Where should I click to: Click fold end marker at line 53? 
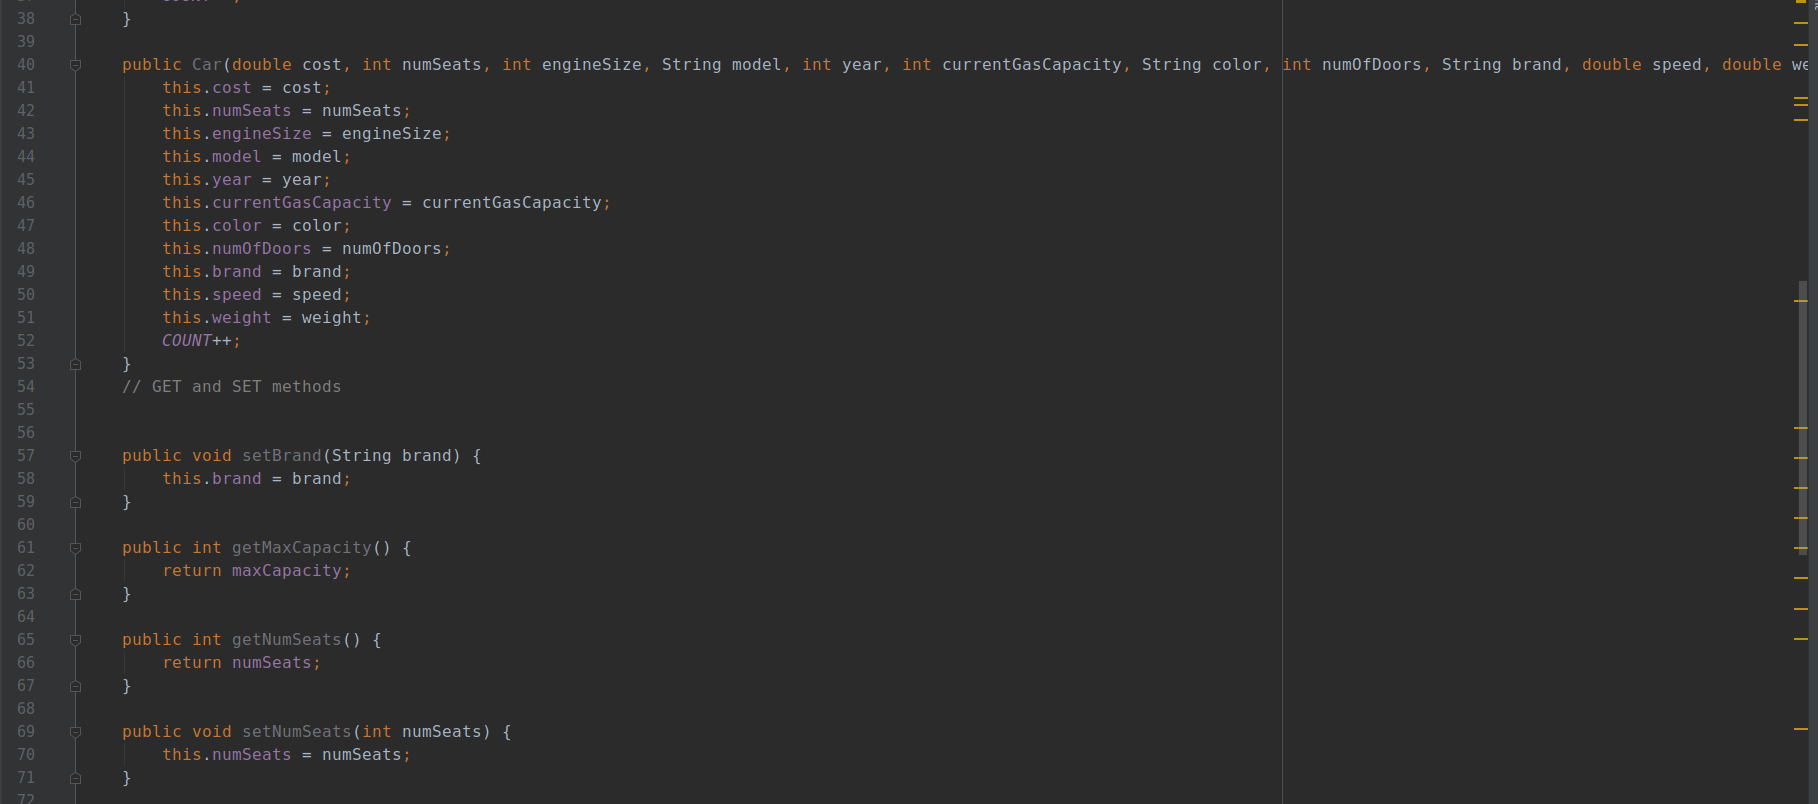(75, 364)
